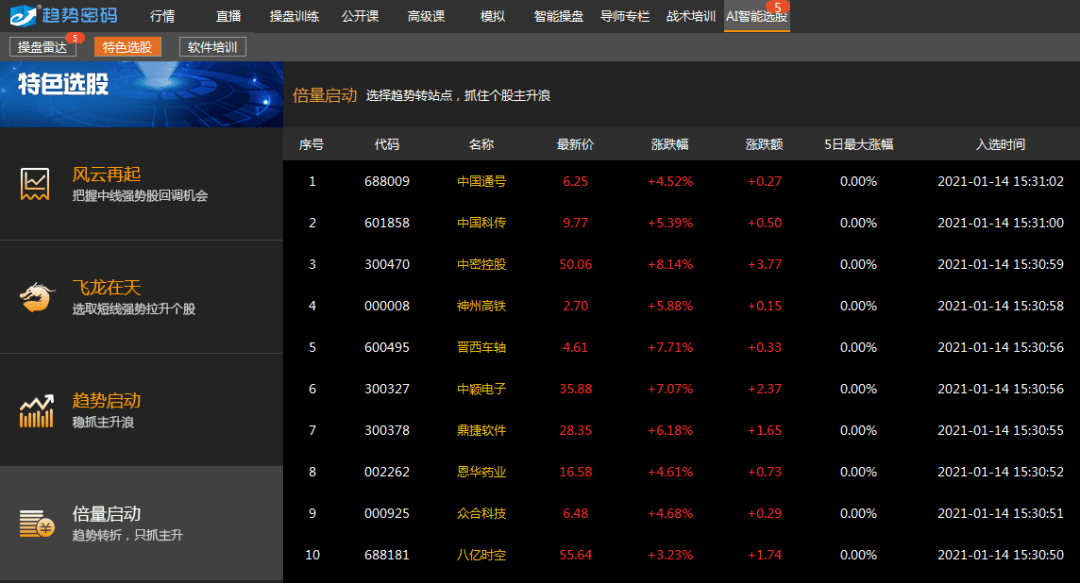Sort by 序号 column header
The image size is (1080, 583).
(311, 144)
